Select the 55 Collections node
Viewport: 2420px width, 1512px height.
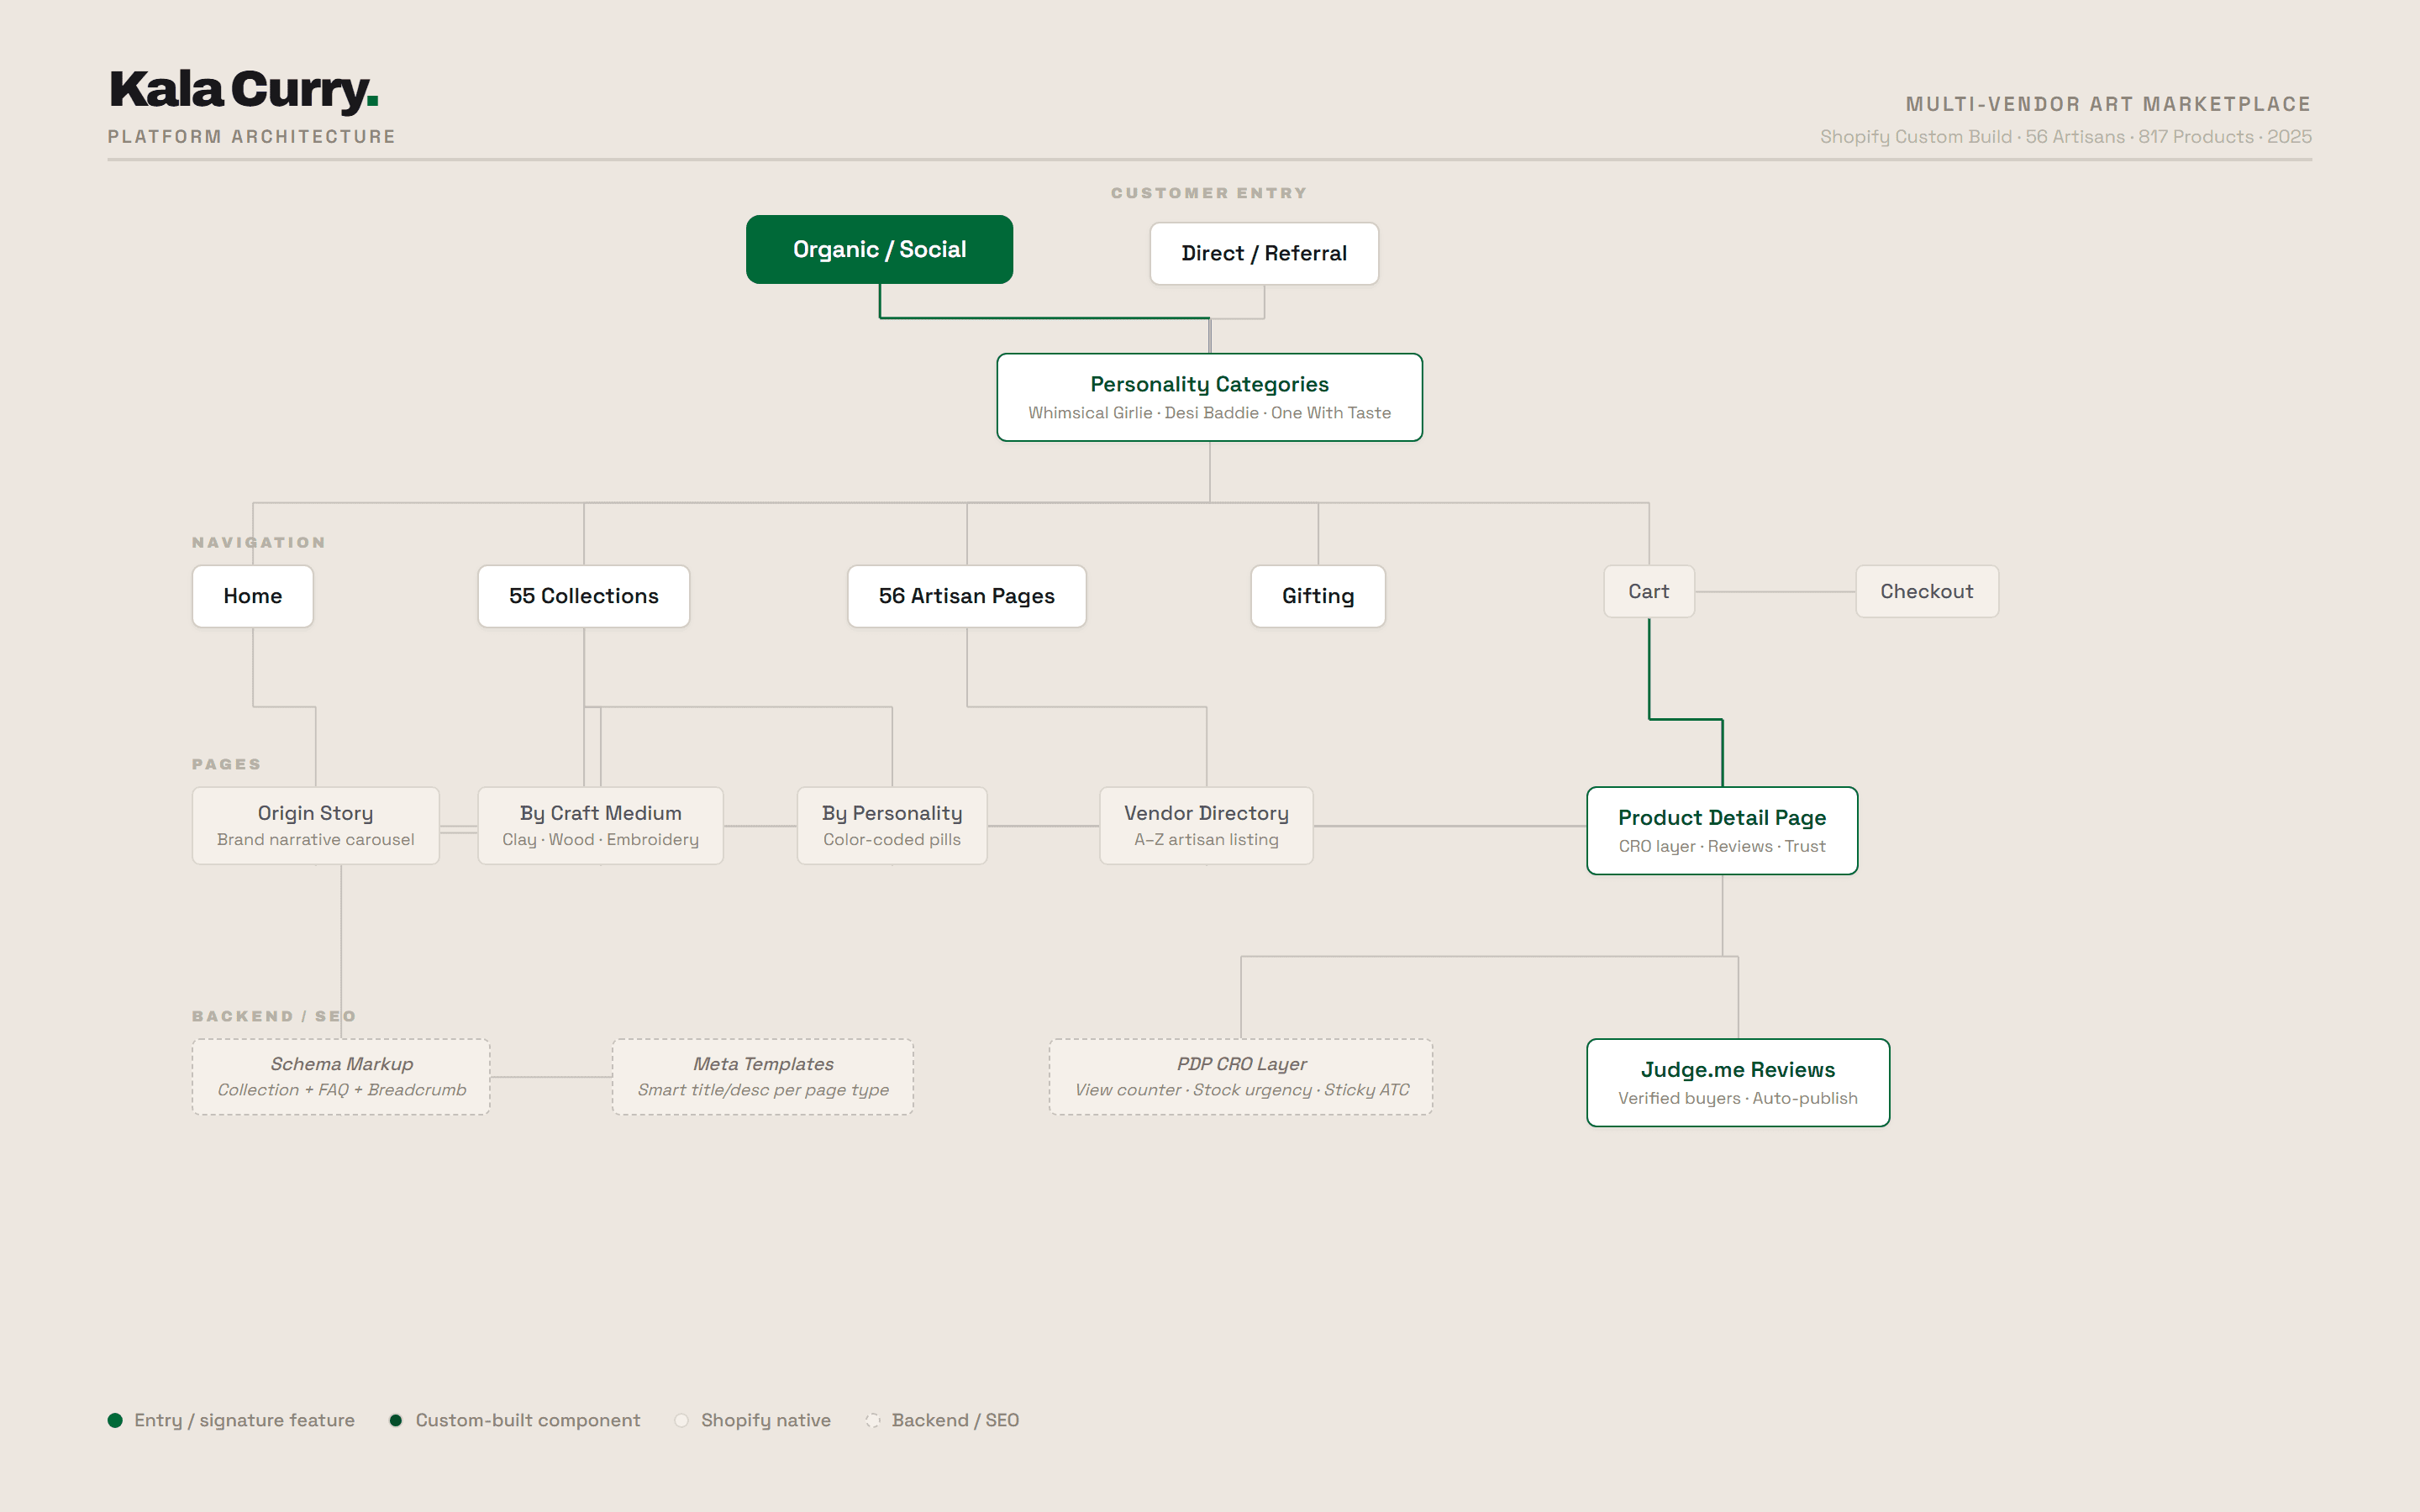(x=583, y=596)
